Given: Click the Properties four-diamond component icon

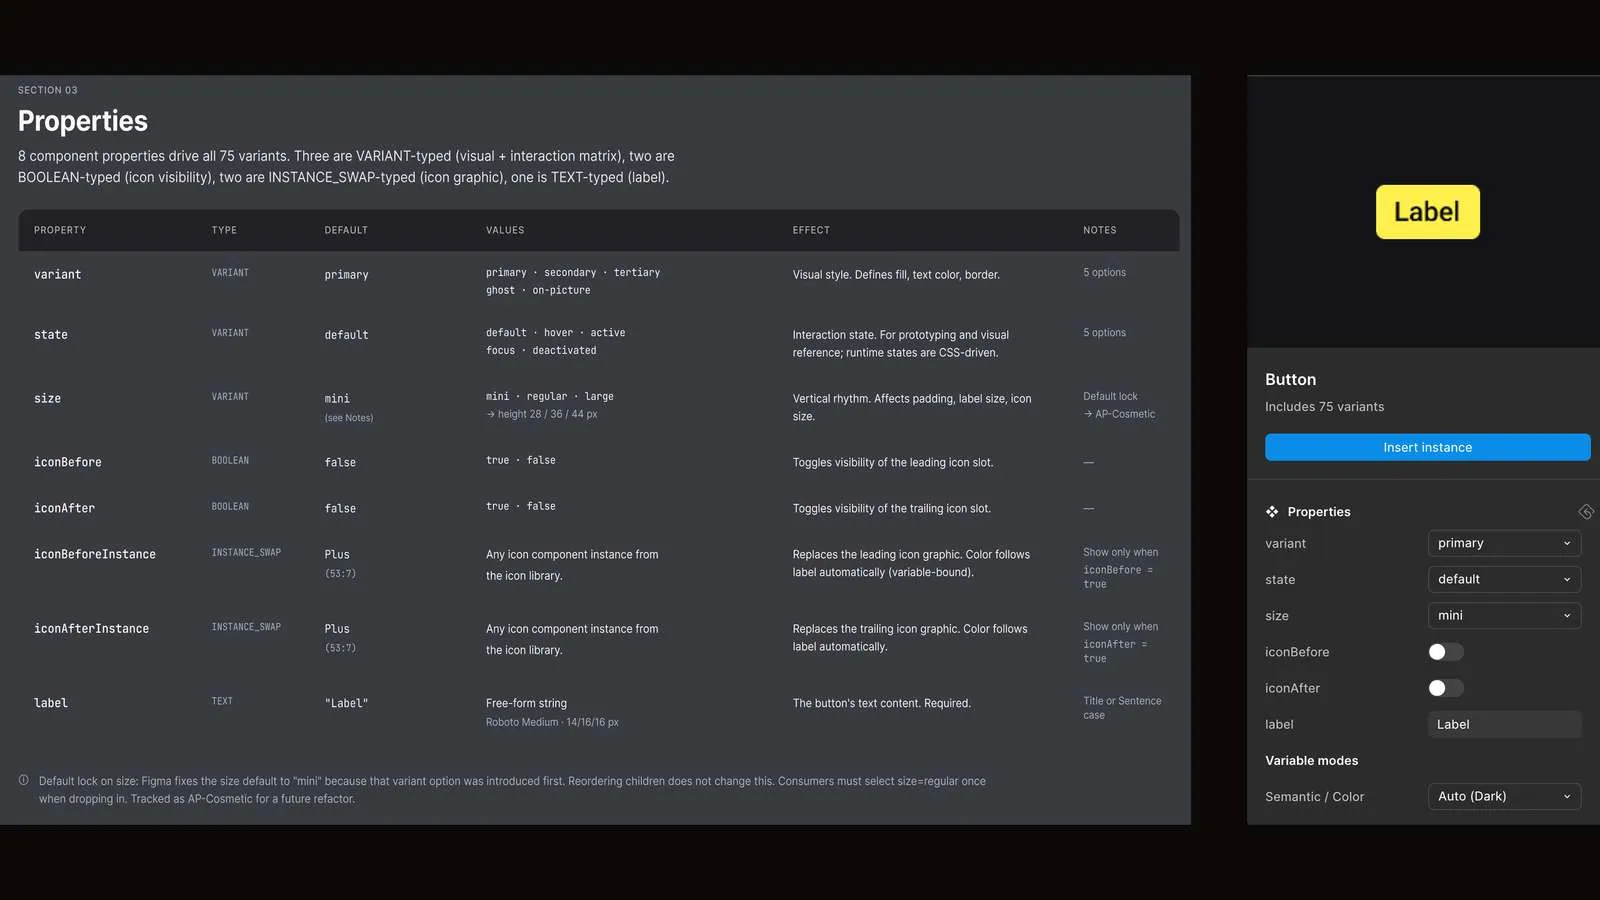Looking at the screenshot, I should (1272, 512).
